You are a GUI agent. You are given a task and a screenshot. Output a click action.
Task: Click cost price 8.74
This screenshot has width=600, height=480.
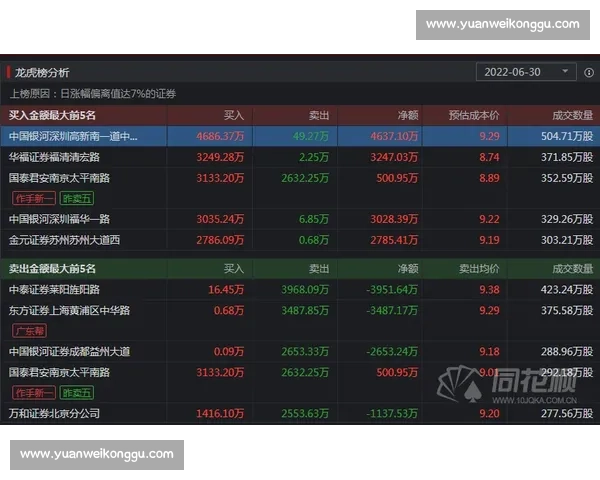click(489, 157)
